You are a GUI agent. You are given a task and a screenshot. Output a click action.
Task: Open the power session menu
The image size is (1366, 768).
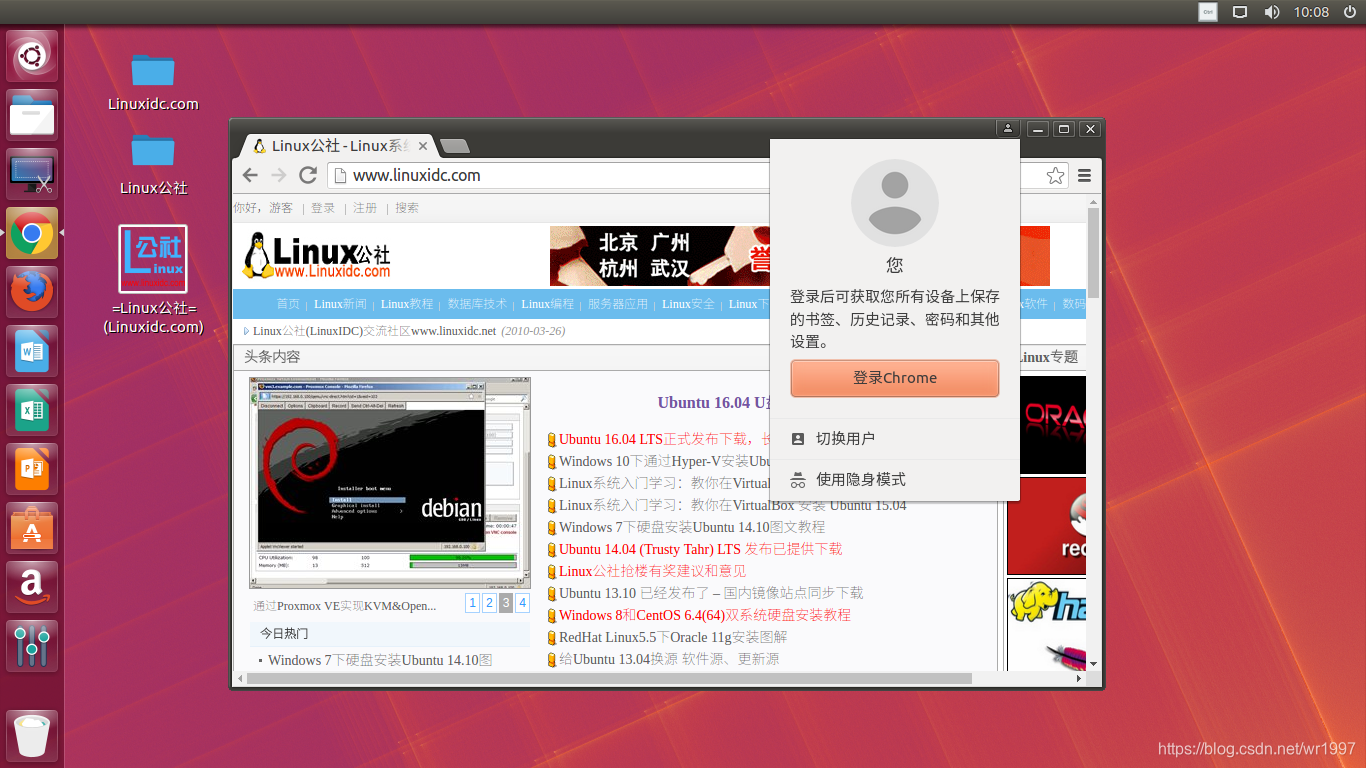(x=1348, y=12)
